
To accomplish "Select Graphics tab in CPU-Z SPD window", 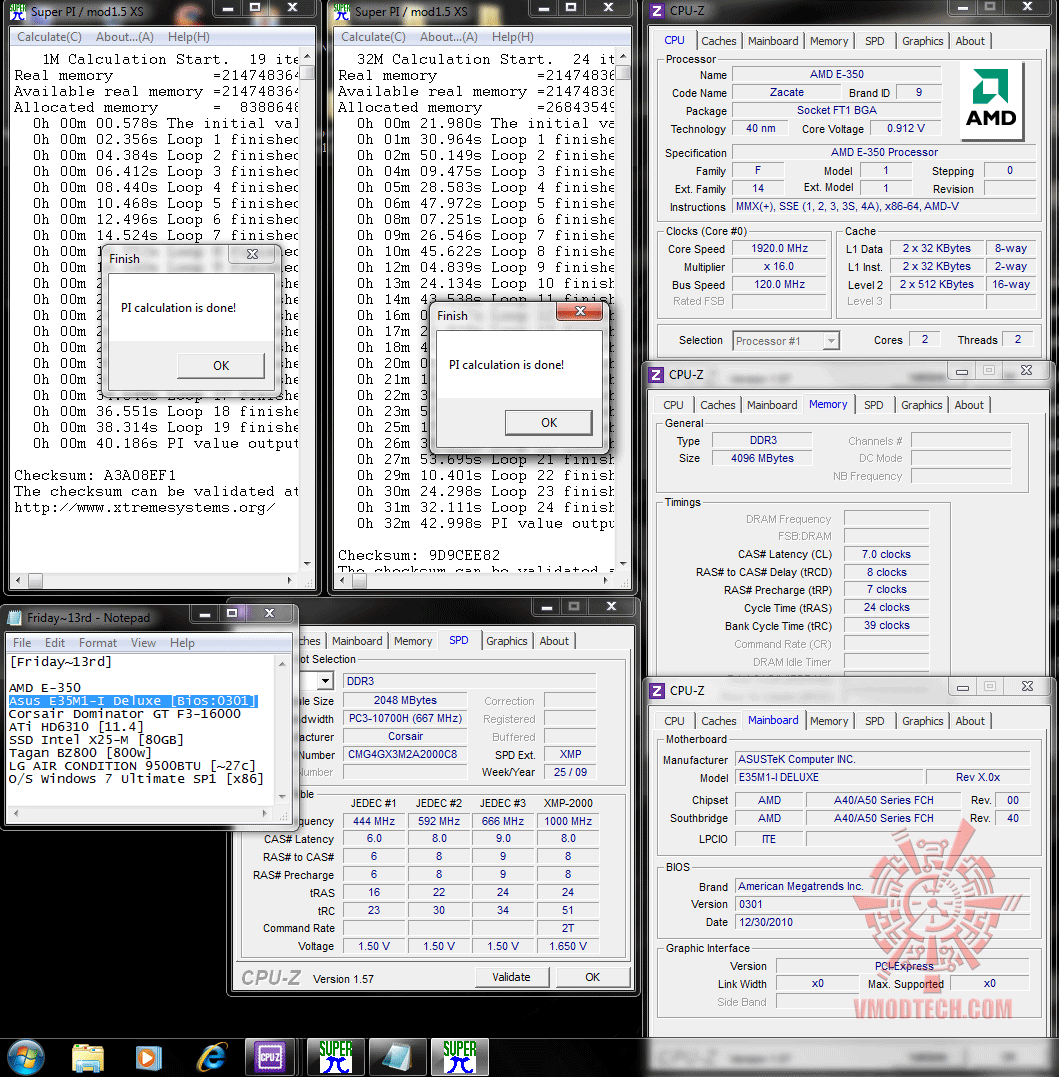I will (507, 641).
